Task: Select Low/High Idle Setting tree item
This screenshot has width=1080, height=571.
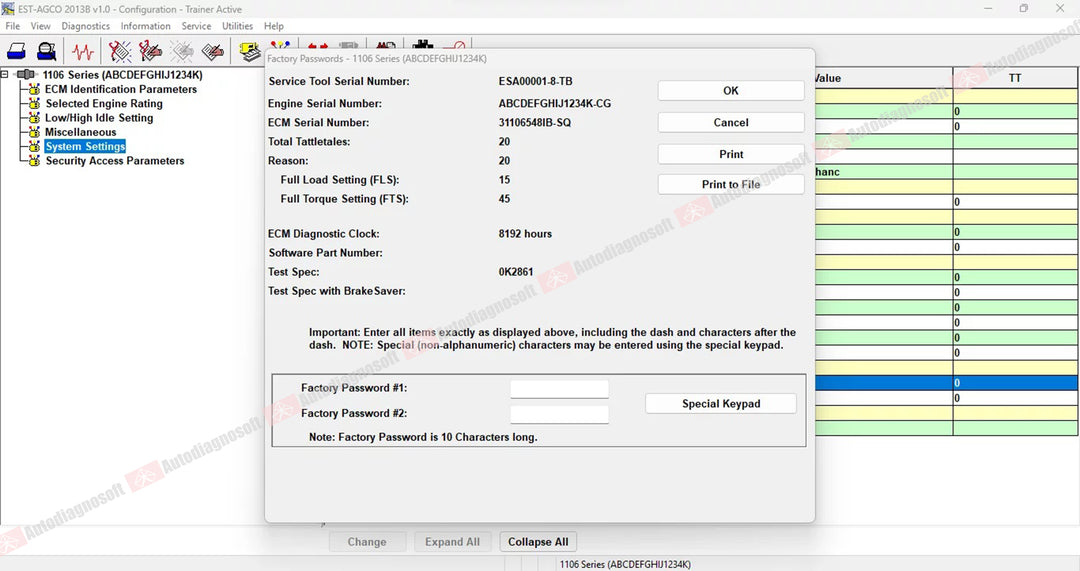Action: 99,118
